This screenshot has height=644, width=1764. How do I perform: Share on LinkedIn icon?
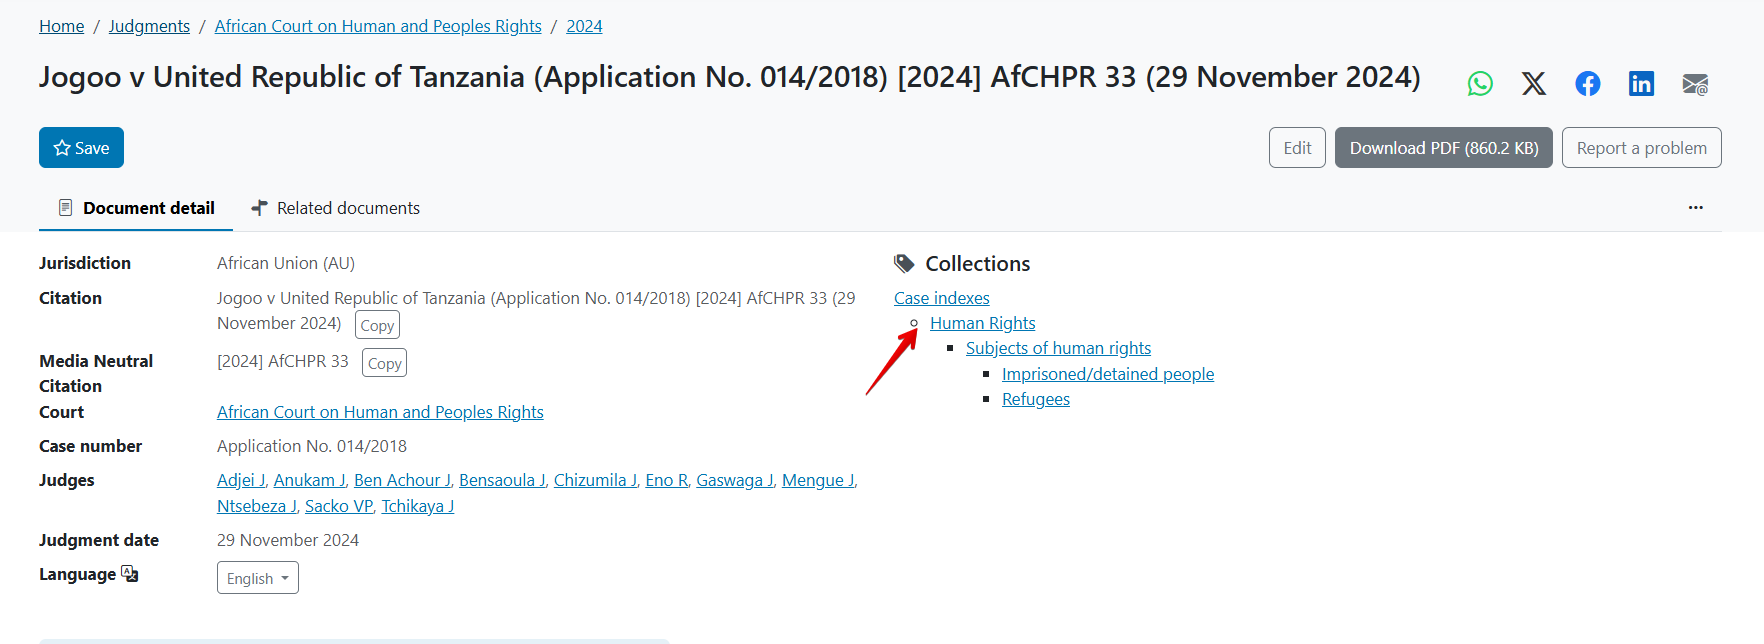tap(1641, 84)
